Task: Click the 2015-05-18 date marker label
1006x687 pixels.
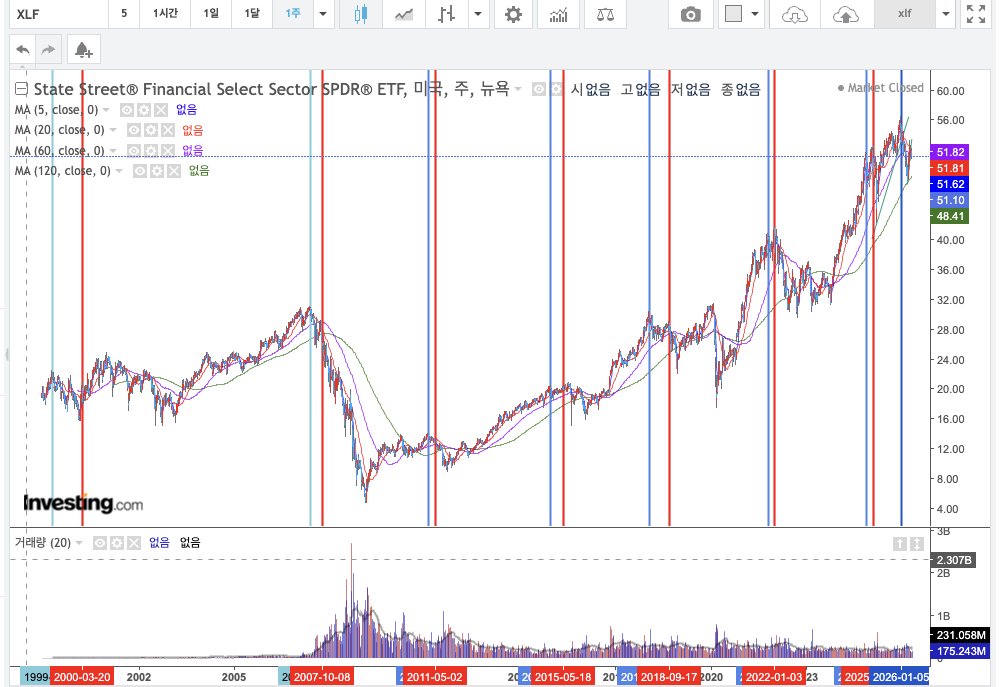Action: tap(563, 677)
